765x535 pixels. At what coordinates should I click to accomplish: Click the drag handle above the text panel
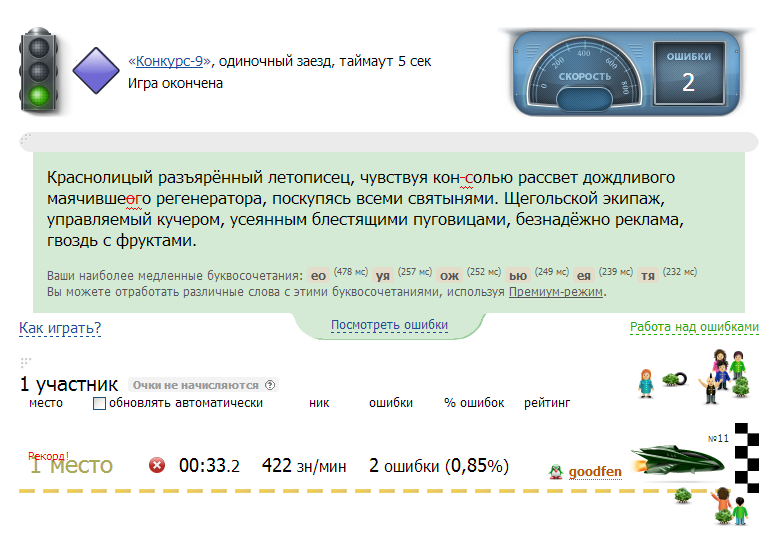coord(25,139)
